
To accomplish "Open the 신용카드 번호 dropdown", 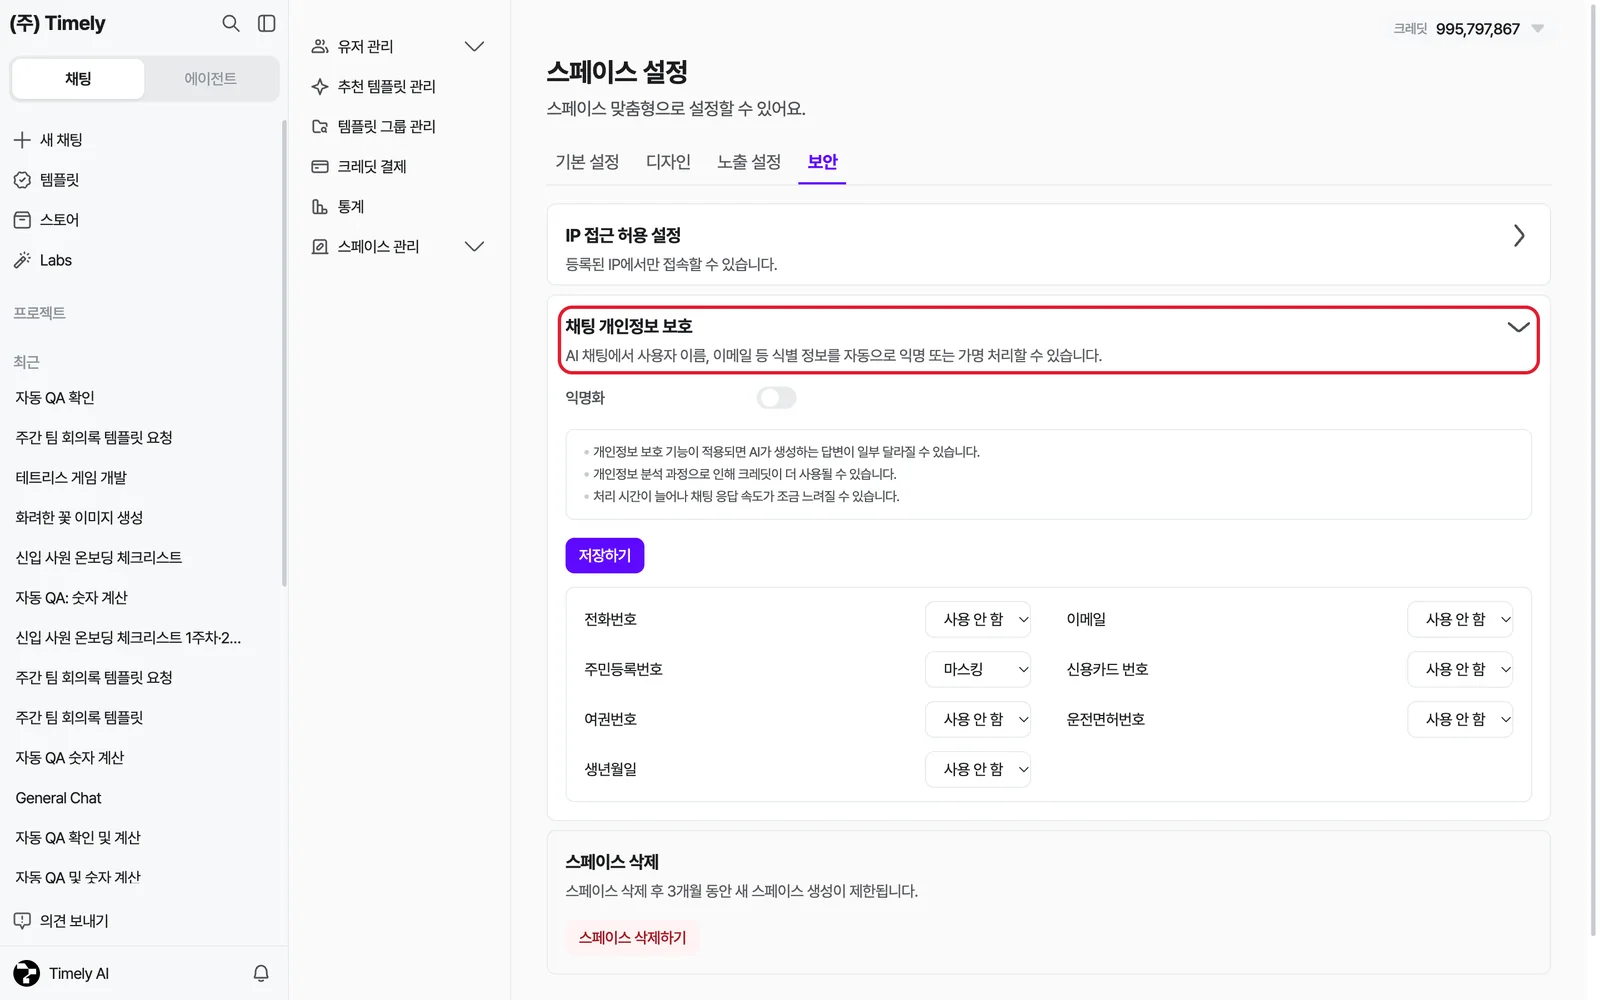I will tap(1460, 669).
